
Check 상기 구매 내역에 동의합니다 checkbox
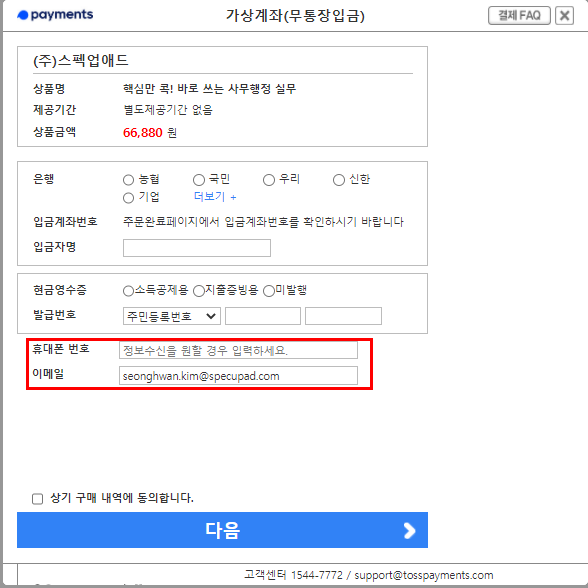point(38,499)
